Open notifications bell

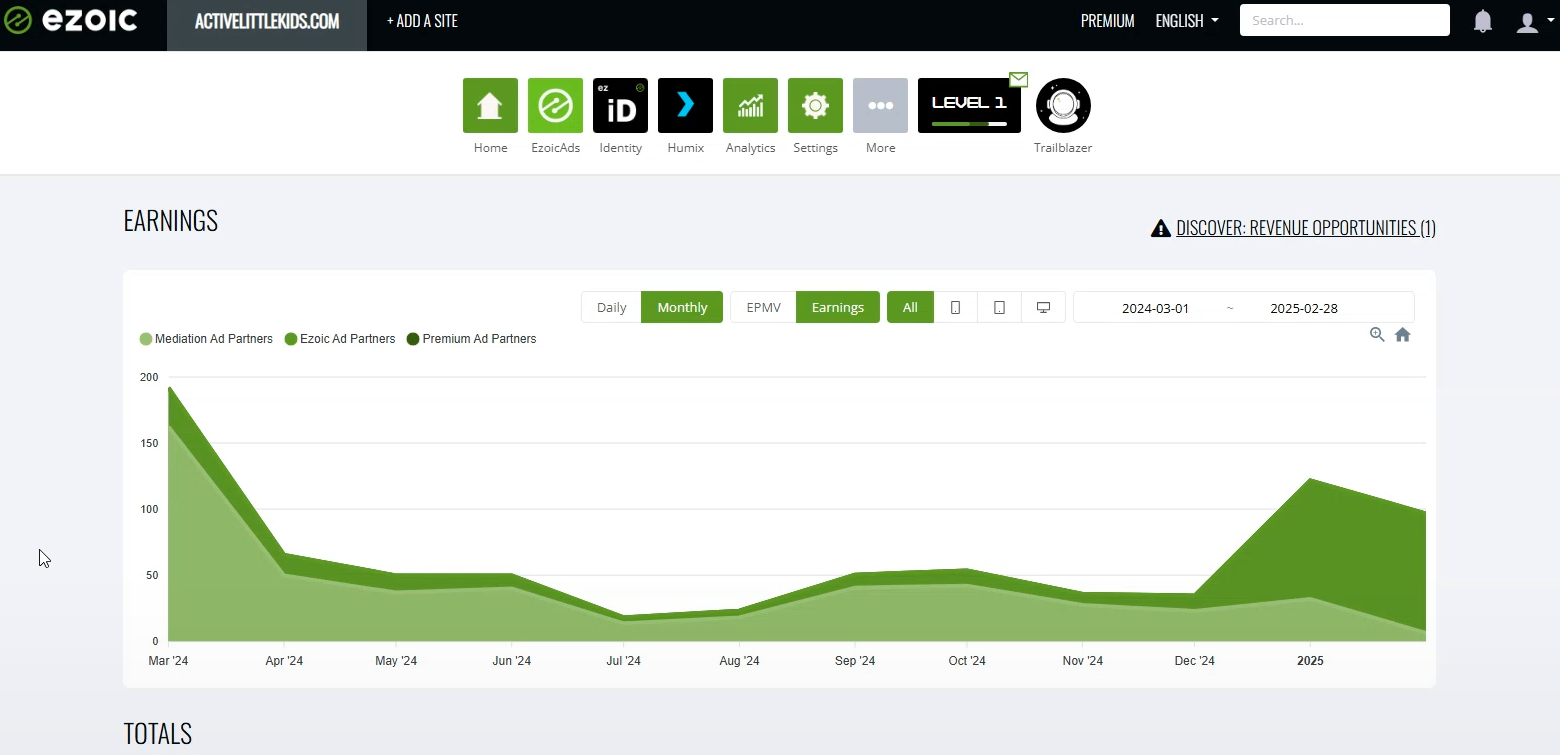[x=1483, y=21]
